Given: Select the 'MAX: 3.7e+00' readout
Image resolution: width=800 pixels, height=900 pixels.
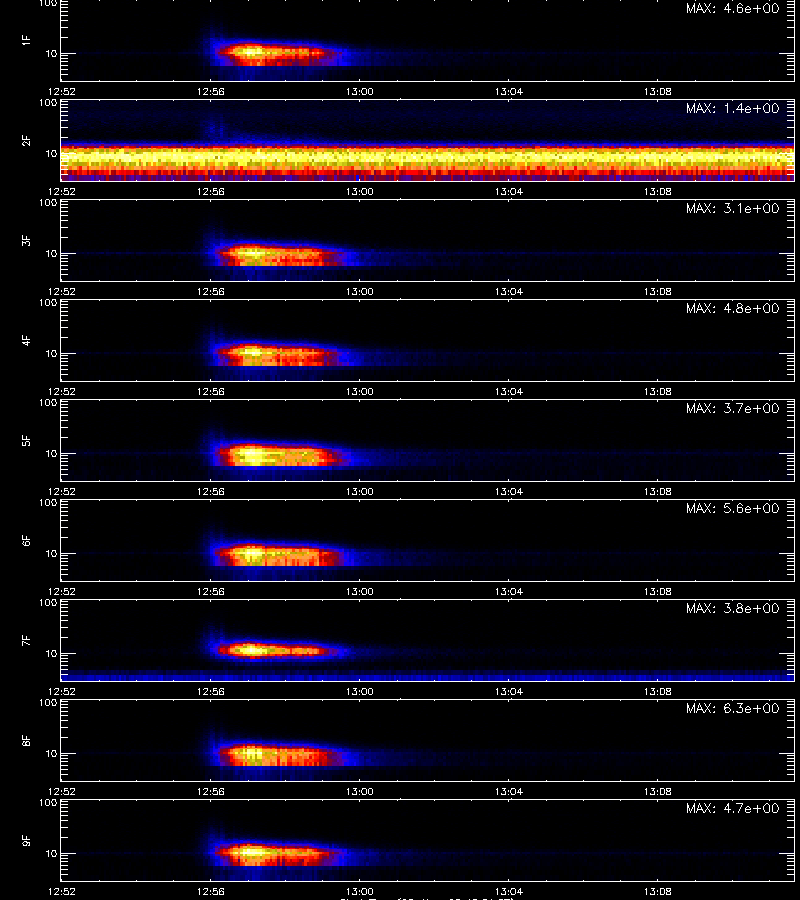Looking at the screenshot, I should coord(732,408).
